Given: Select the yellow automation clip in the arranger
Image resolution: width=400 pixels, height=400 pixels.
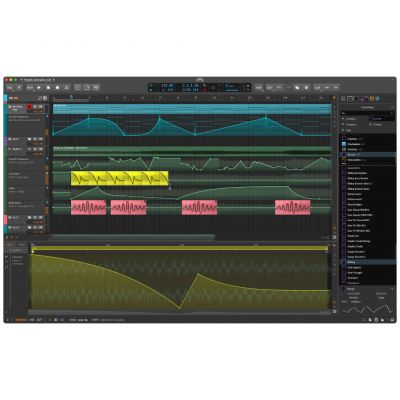Looking at the screenshot, I should pyautogui.click(x=119, y=178).
